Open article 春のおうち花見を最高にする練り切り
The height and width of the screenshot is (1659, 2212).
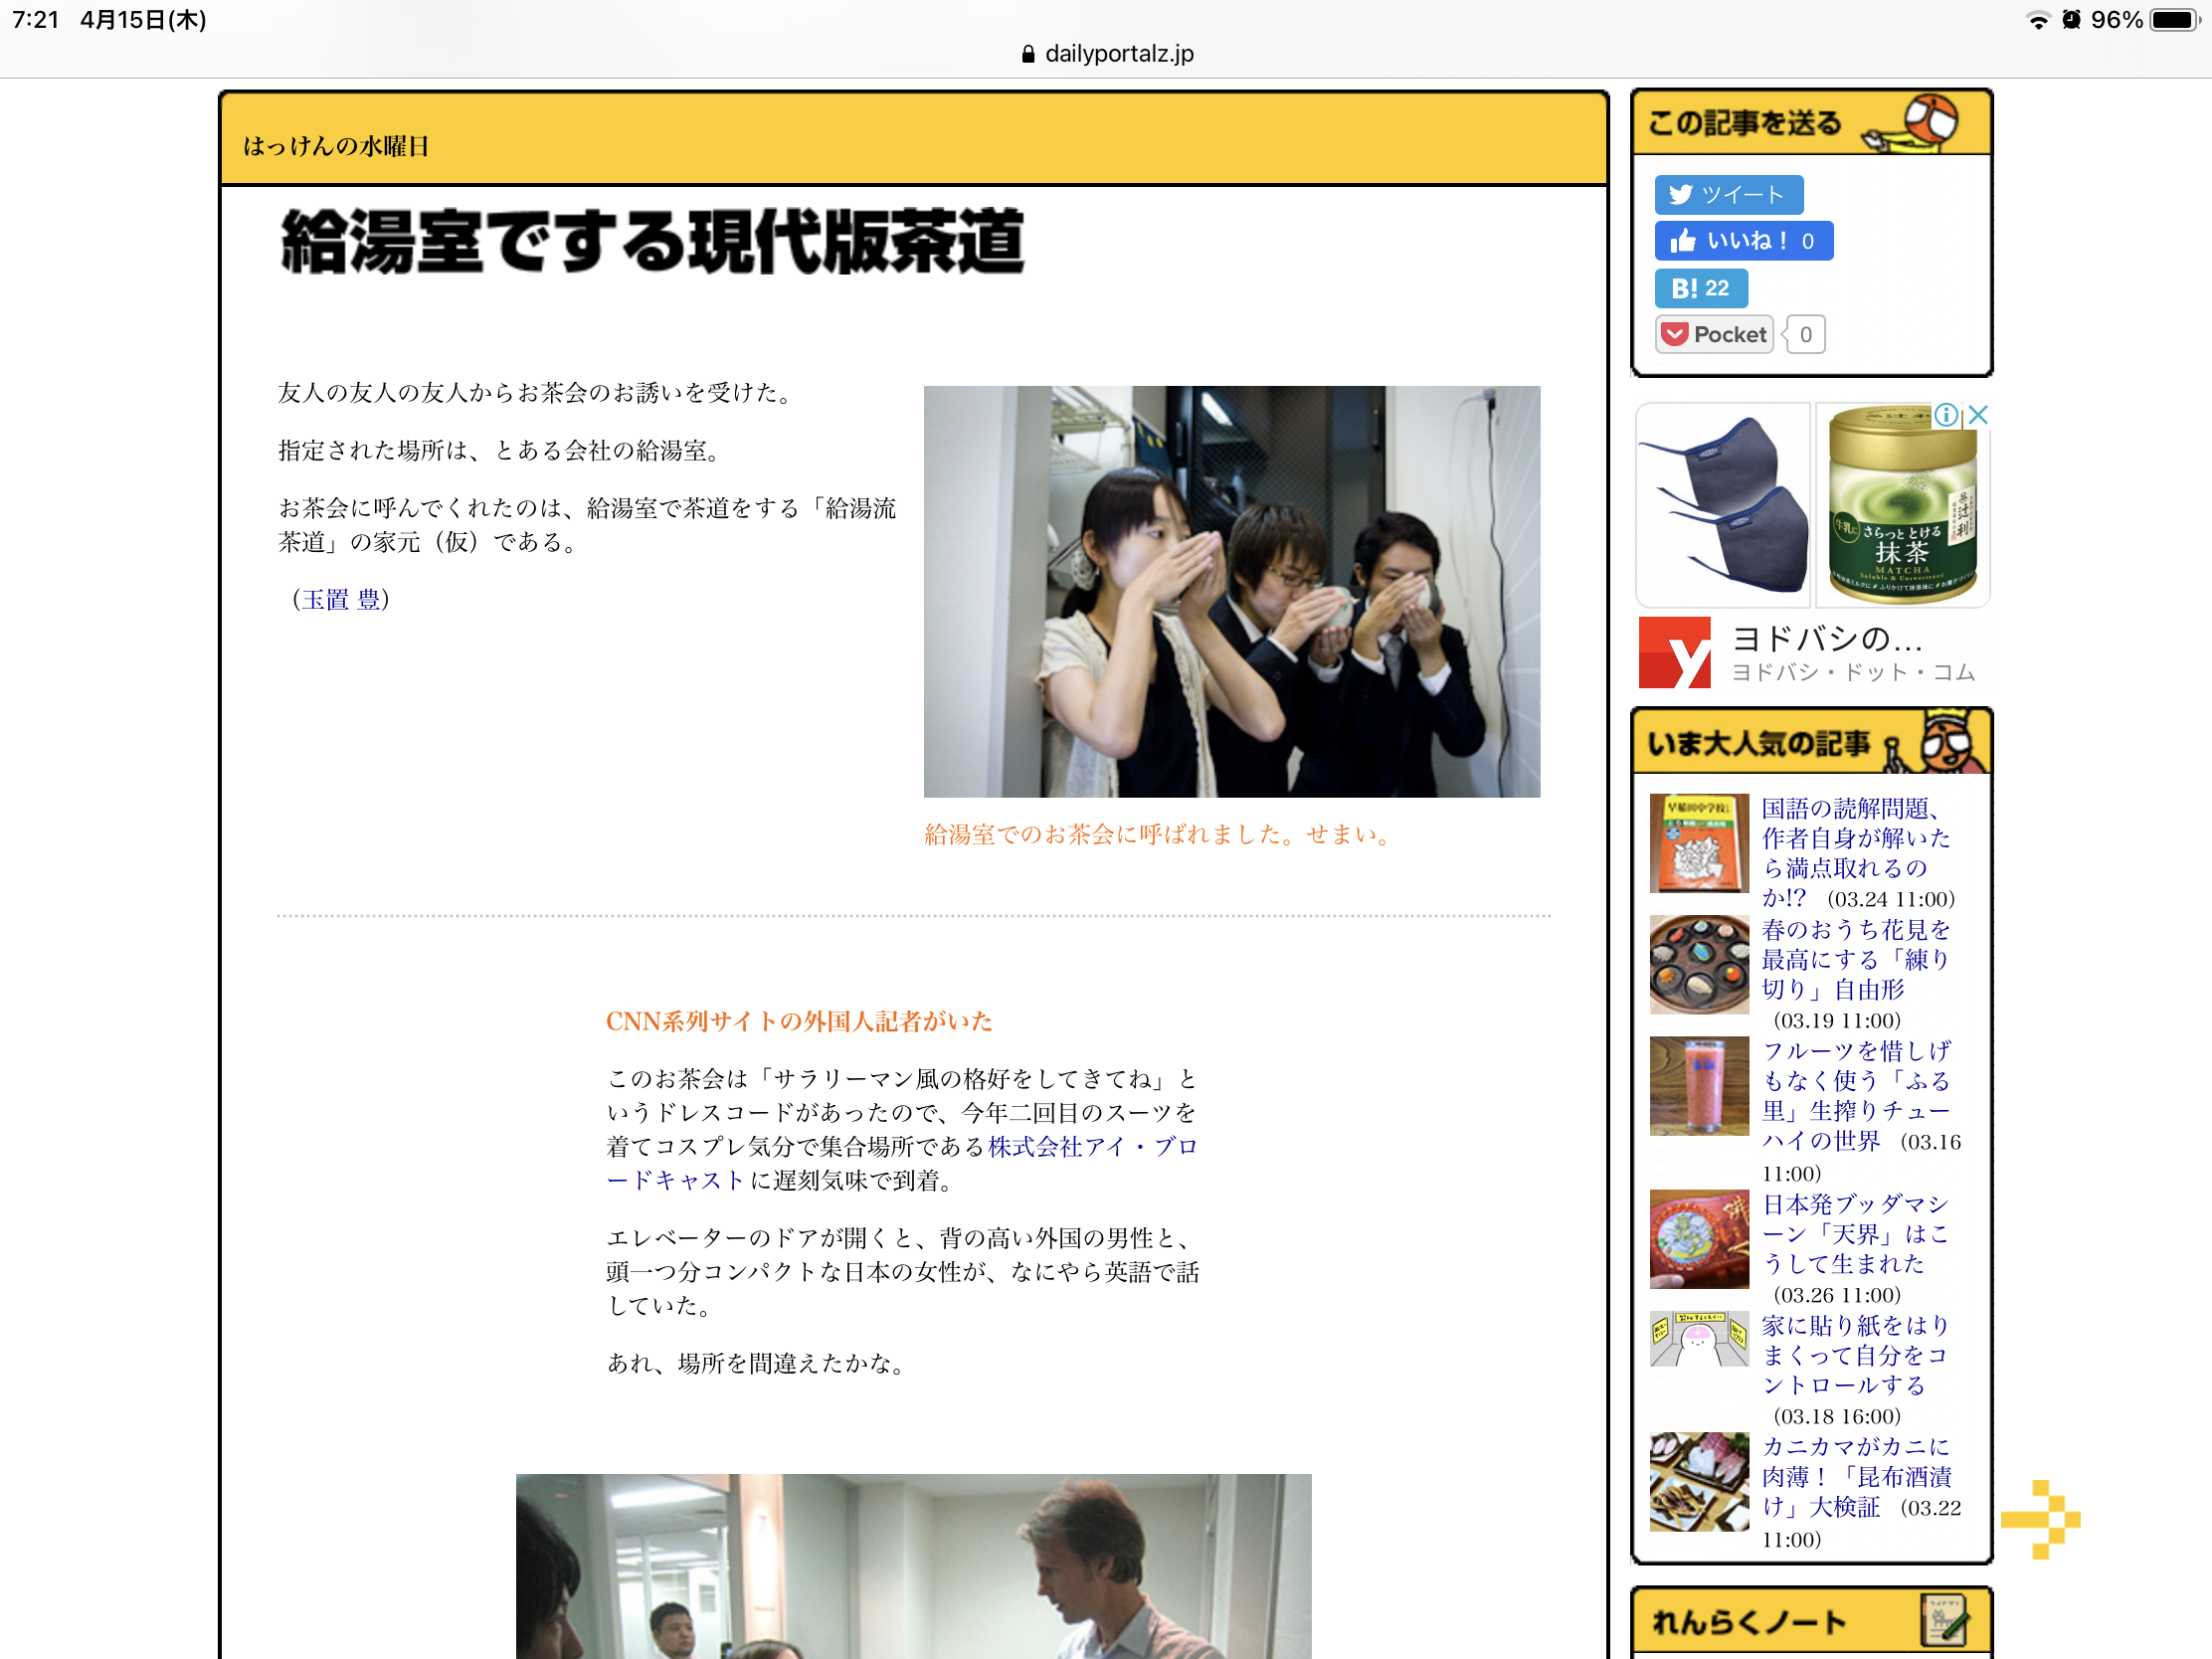(x=1855, y=959)
